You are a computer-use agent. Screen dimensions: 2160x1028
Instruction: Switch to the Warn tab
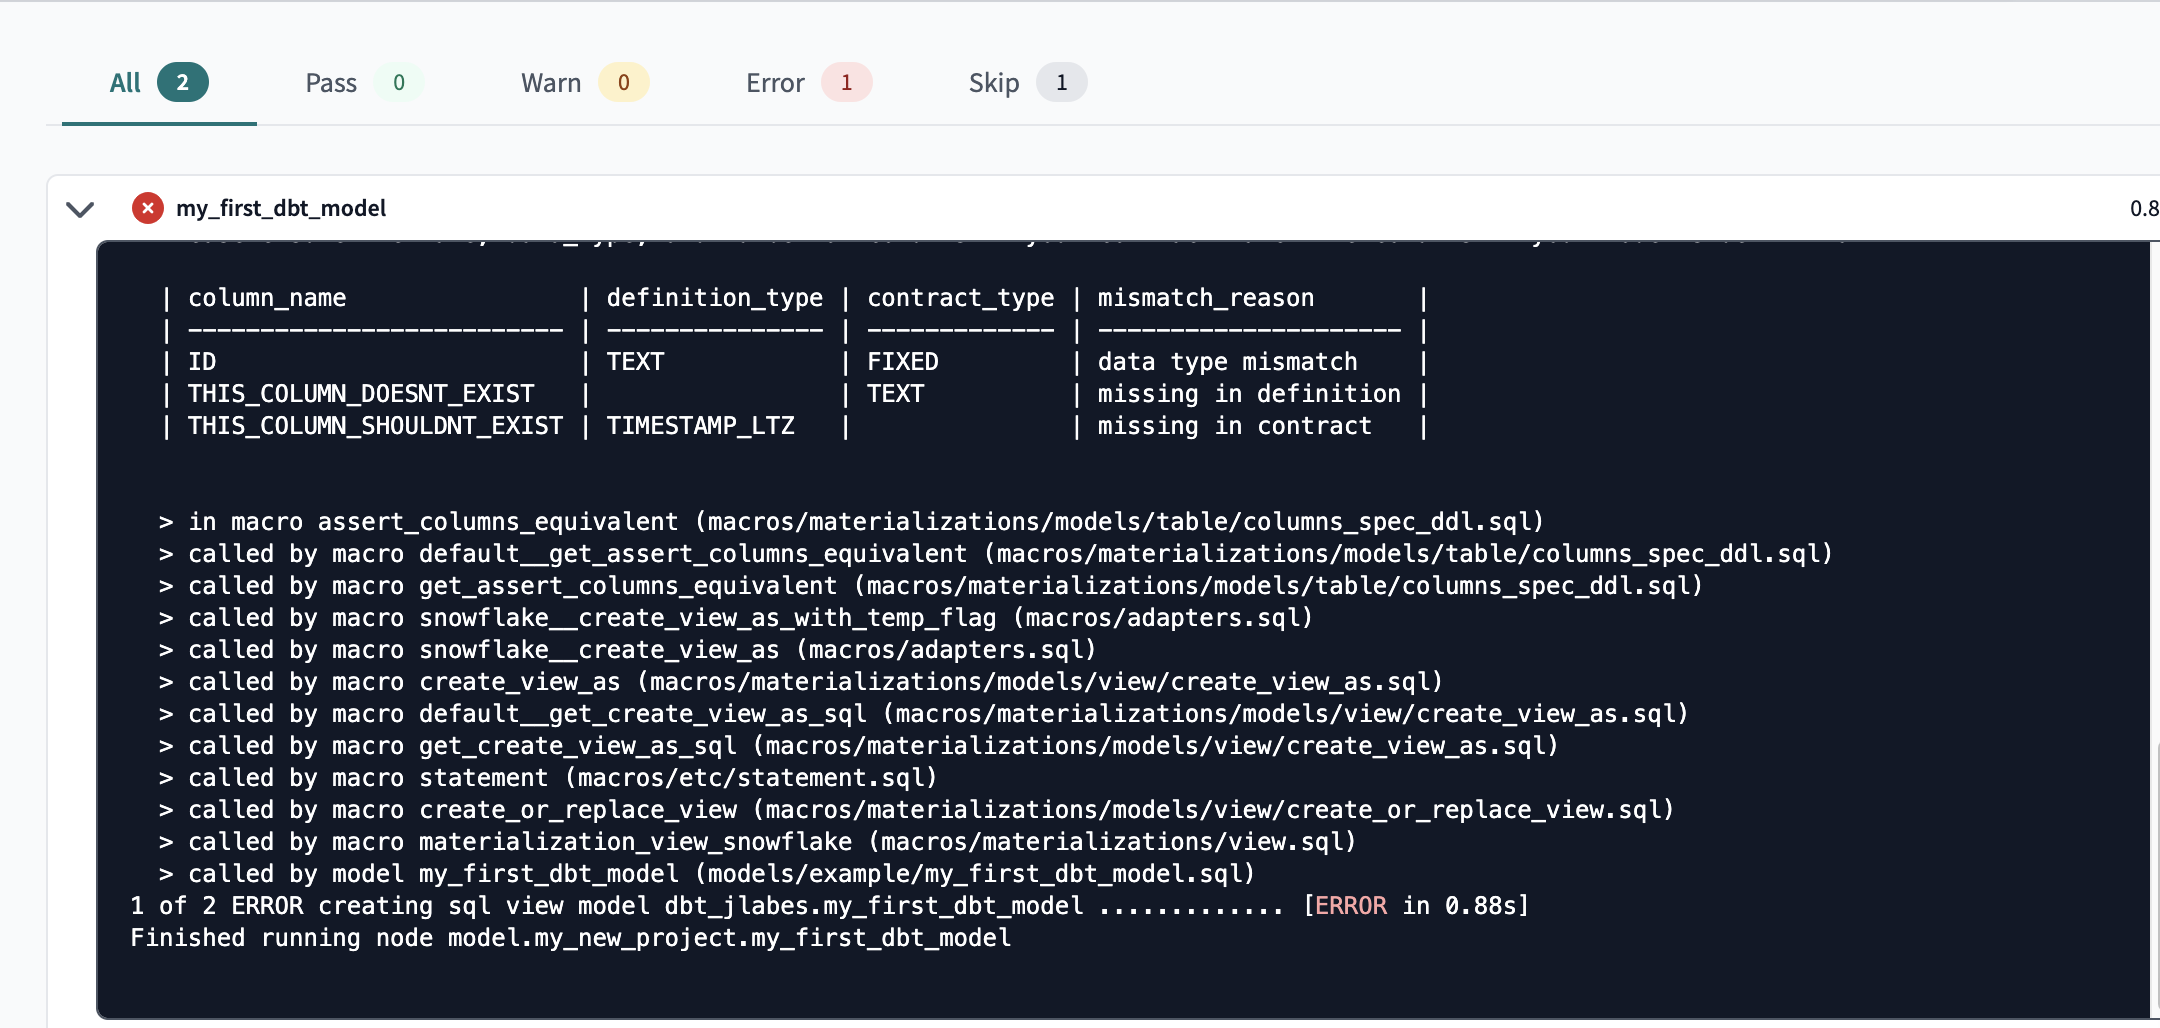tap(551, 82)
